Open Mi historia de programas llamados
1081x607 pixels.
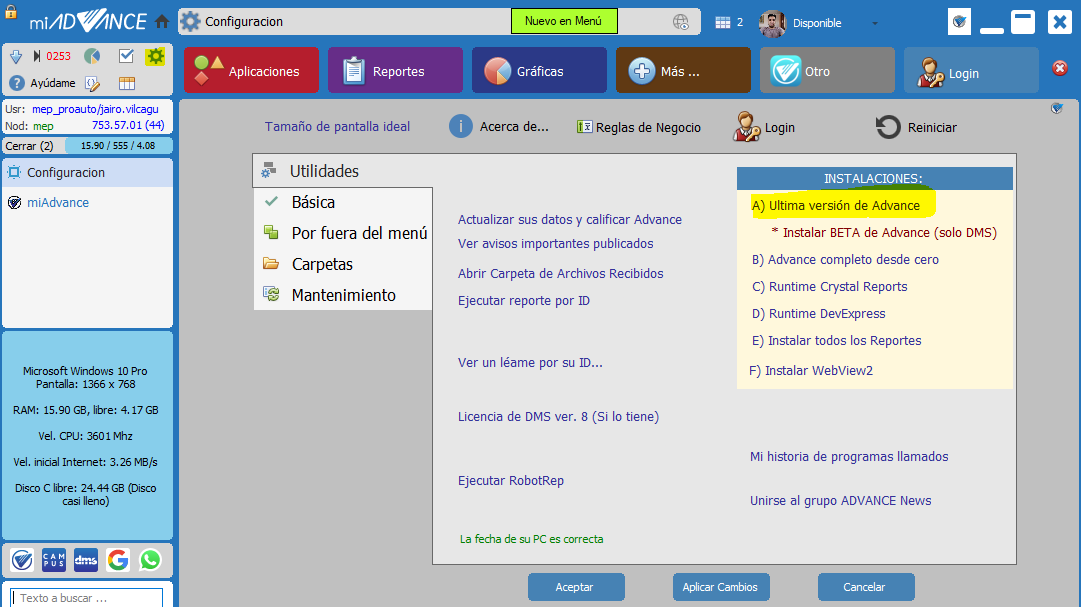coord(849,457)
